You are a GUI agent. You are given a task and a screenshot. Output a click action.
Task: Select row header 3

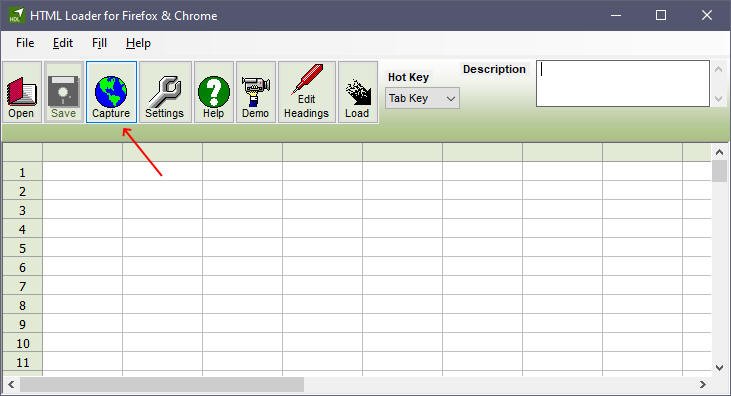pyautogui.click(x=22, y=210)
